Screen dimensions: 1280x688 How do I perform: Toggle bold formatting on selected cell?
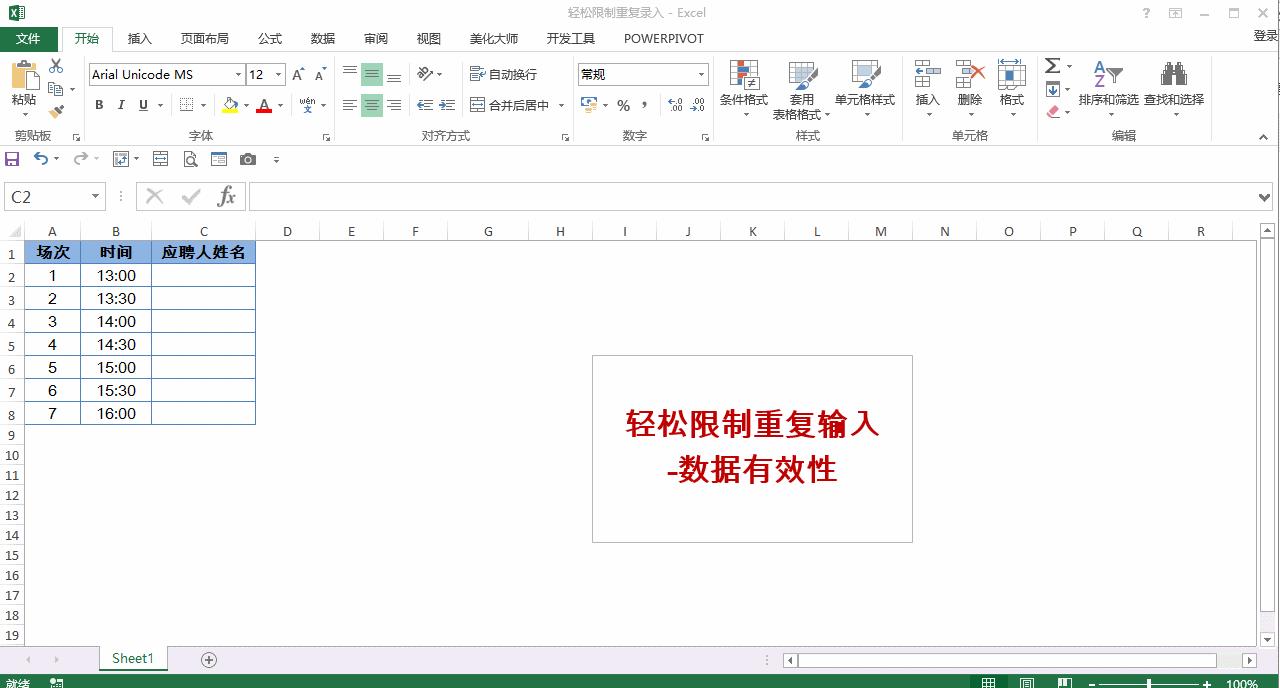(x=98, y=104)
